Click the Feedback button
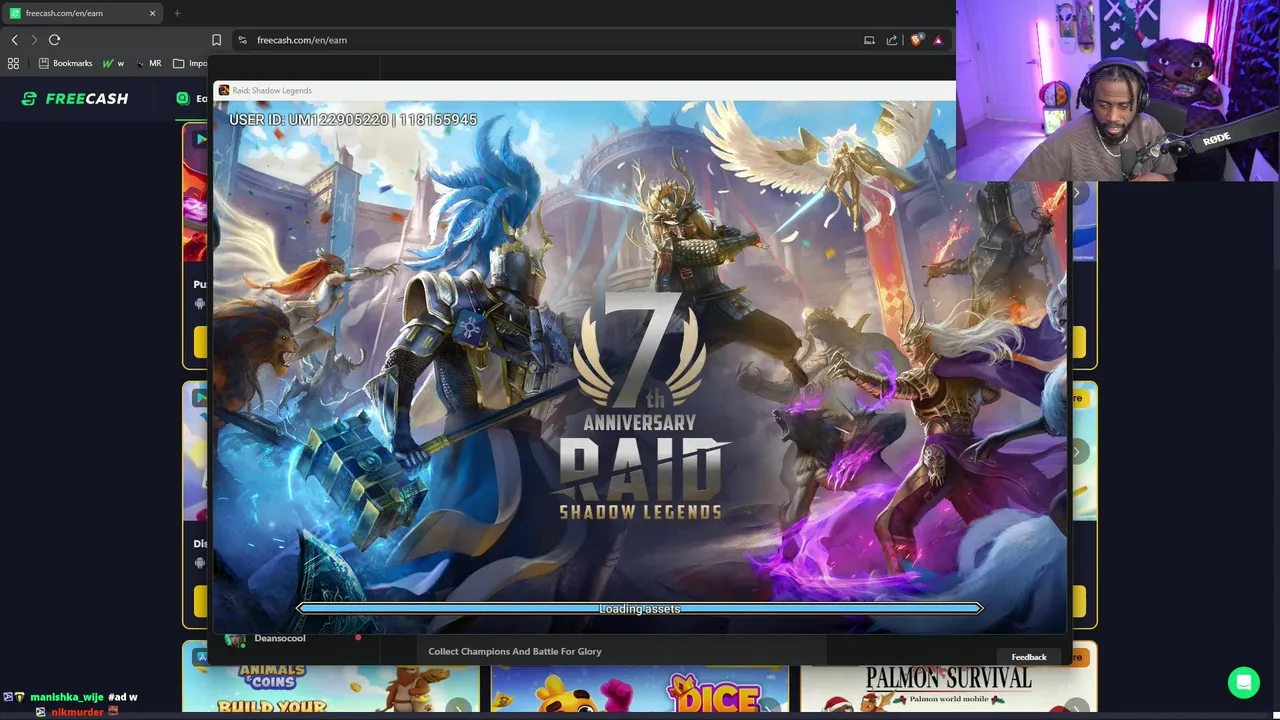1280x720 pixels. pyautogui.click(x=1029, y=657)
